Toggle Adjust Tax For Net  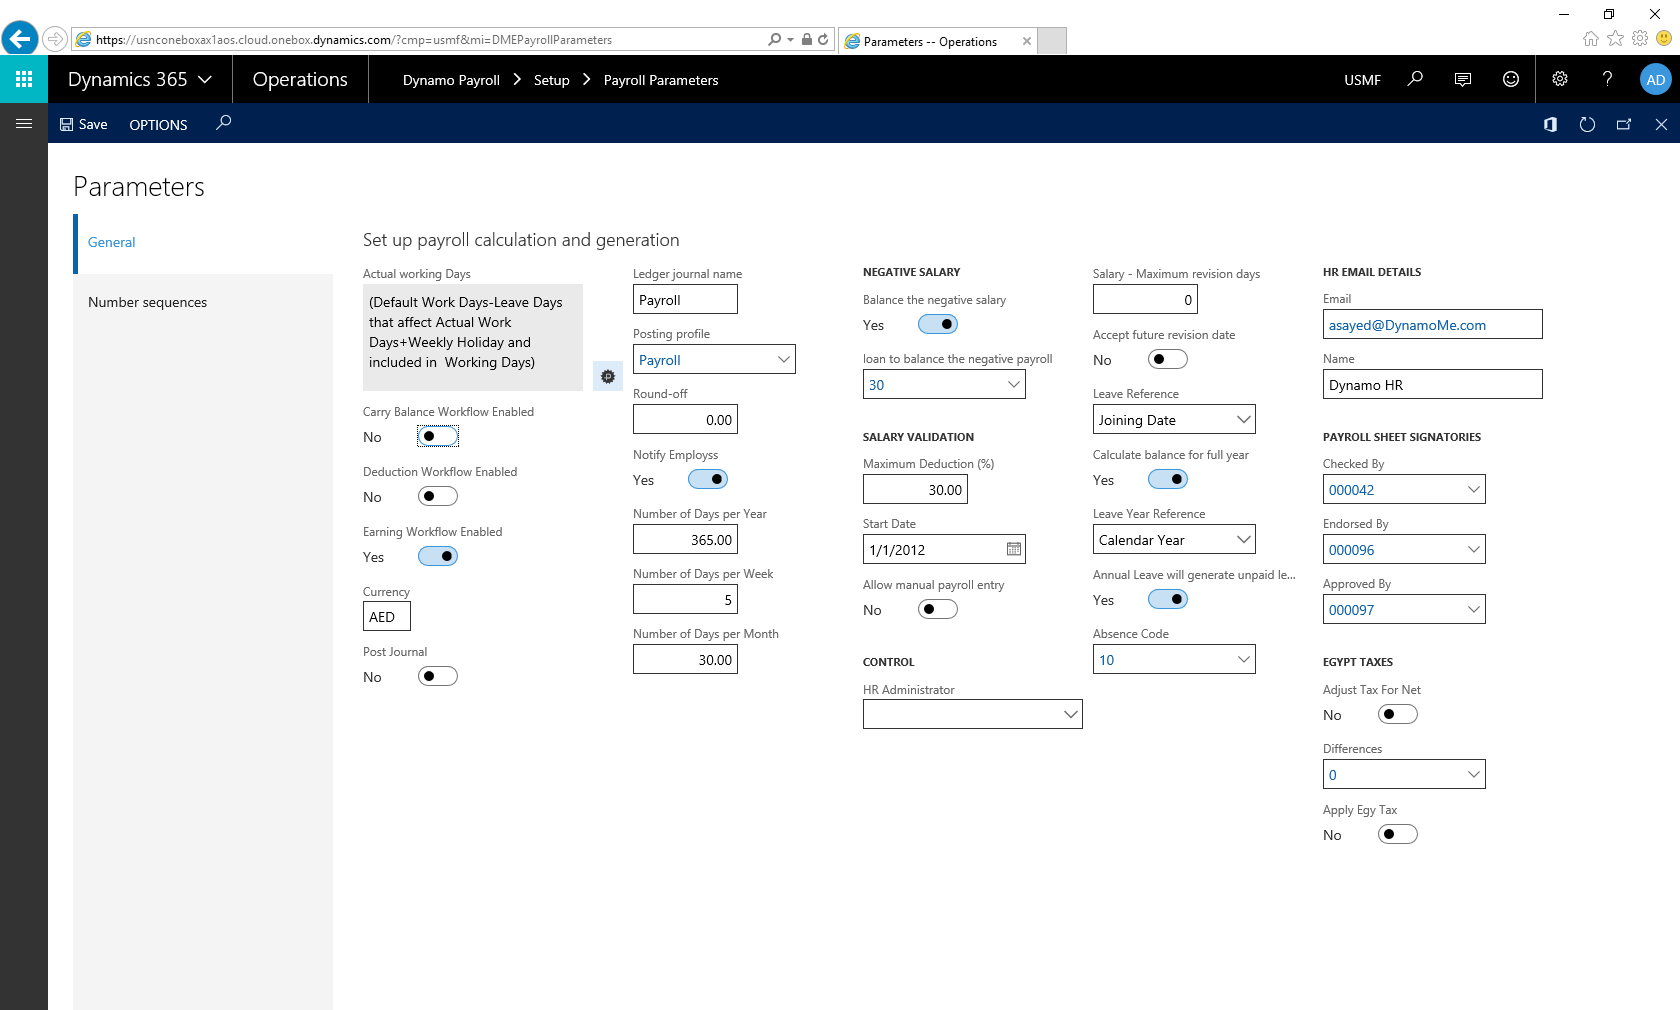1398,714
